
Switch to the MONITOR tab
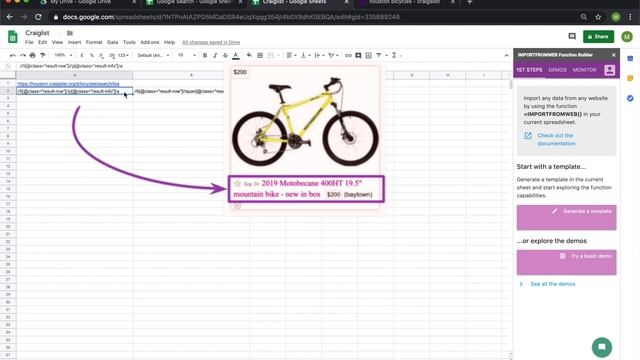click(584, 70)
